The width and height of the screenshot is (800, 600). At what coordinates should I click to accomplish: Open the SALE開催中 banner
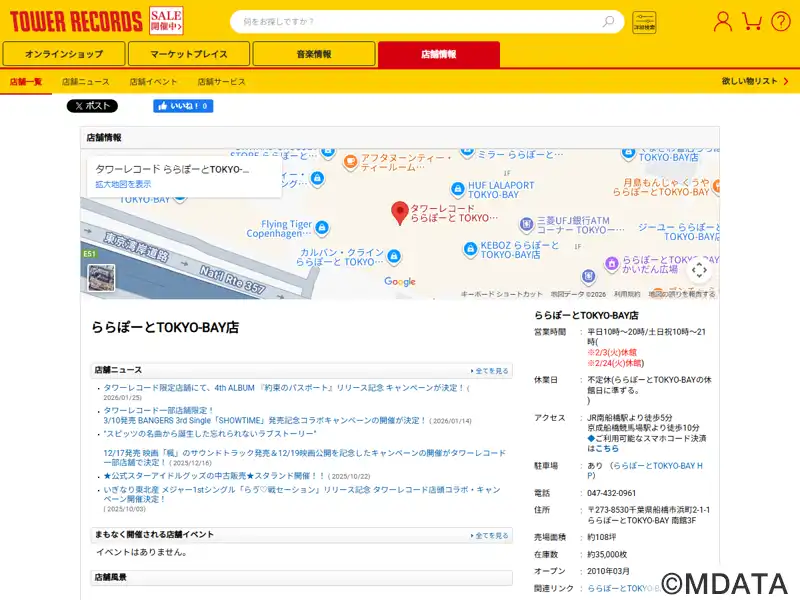[x=166, y=21]
